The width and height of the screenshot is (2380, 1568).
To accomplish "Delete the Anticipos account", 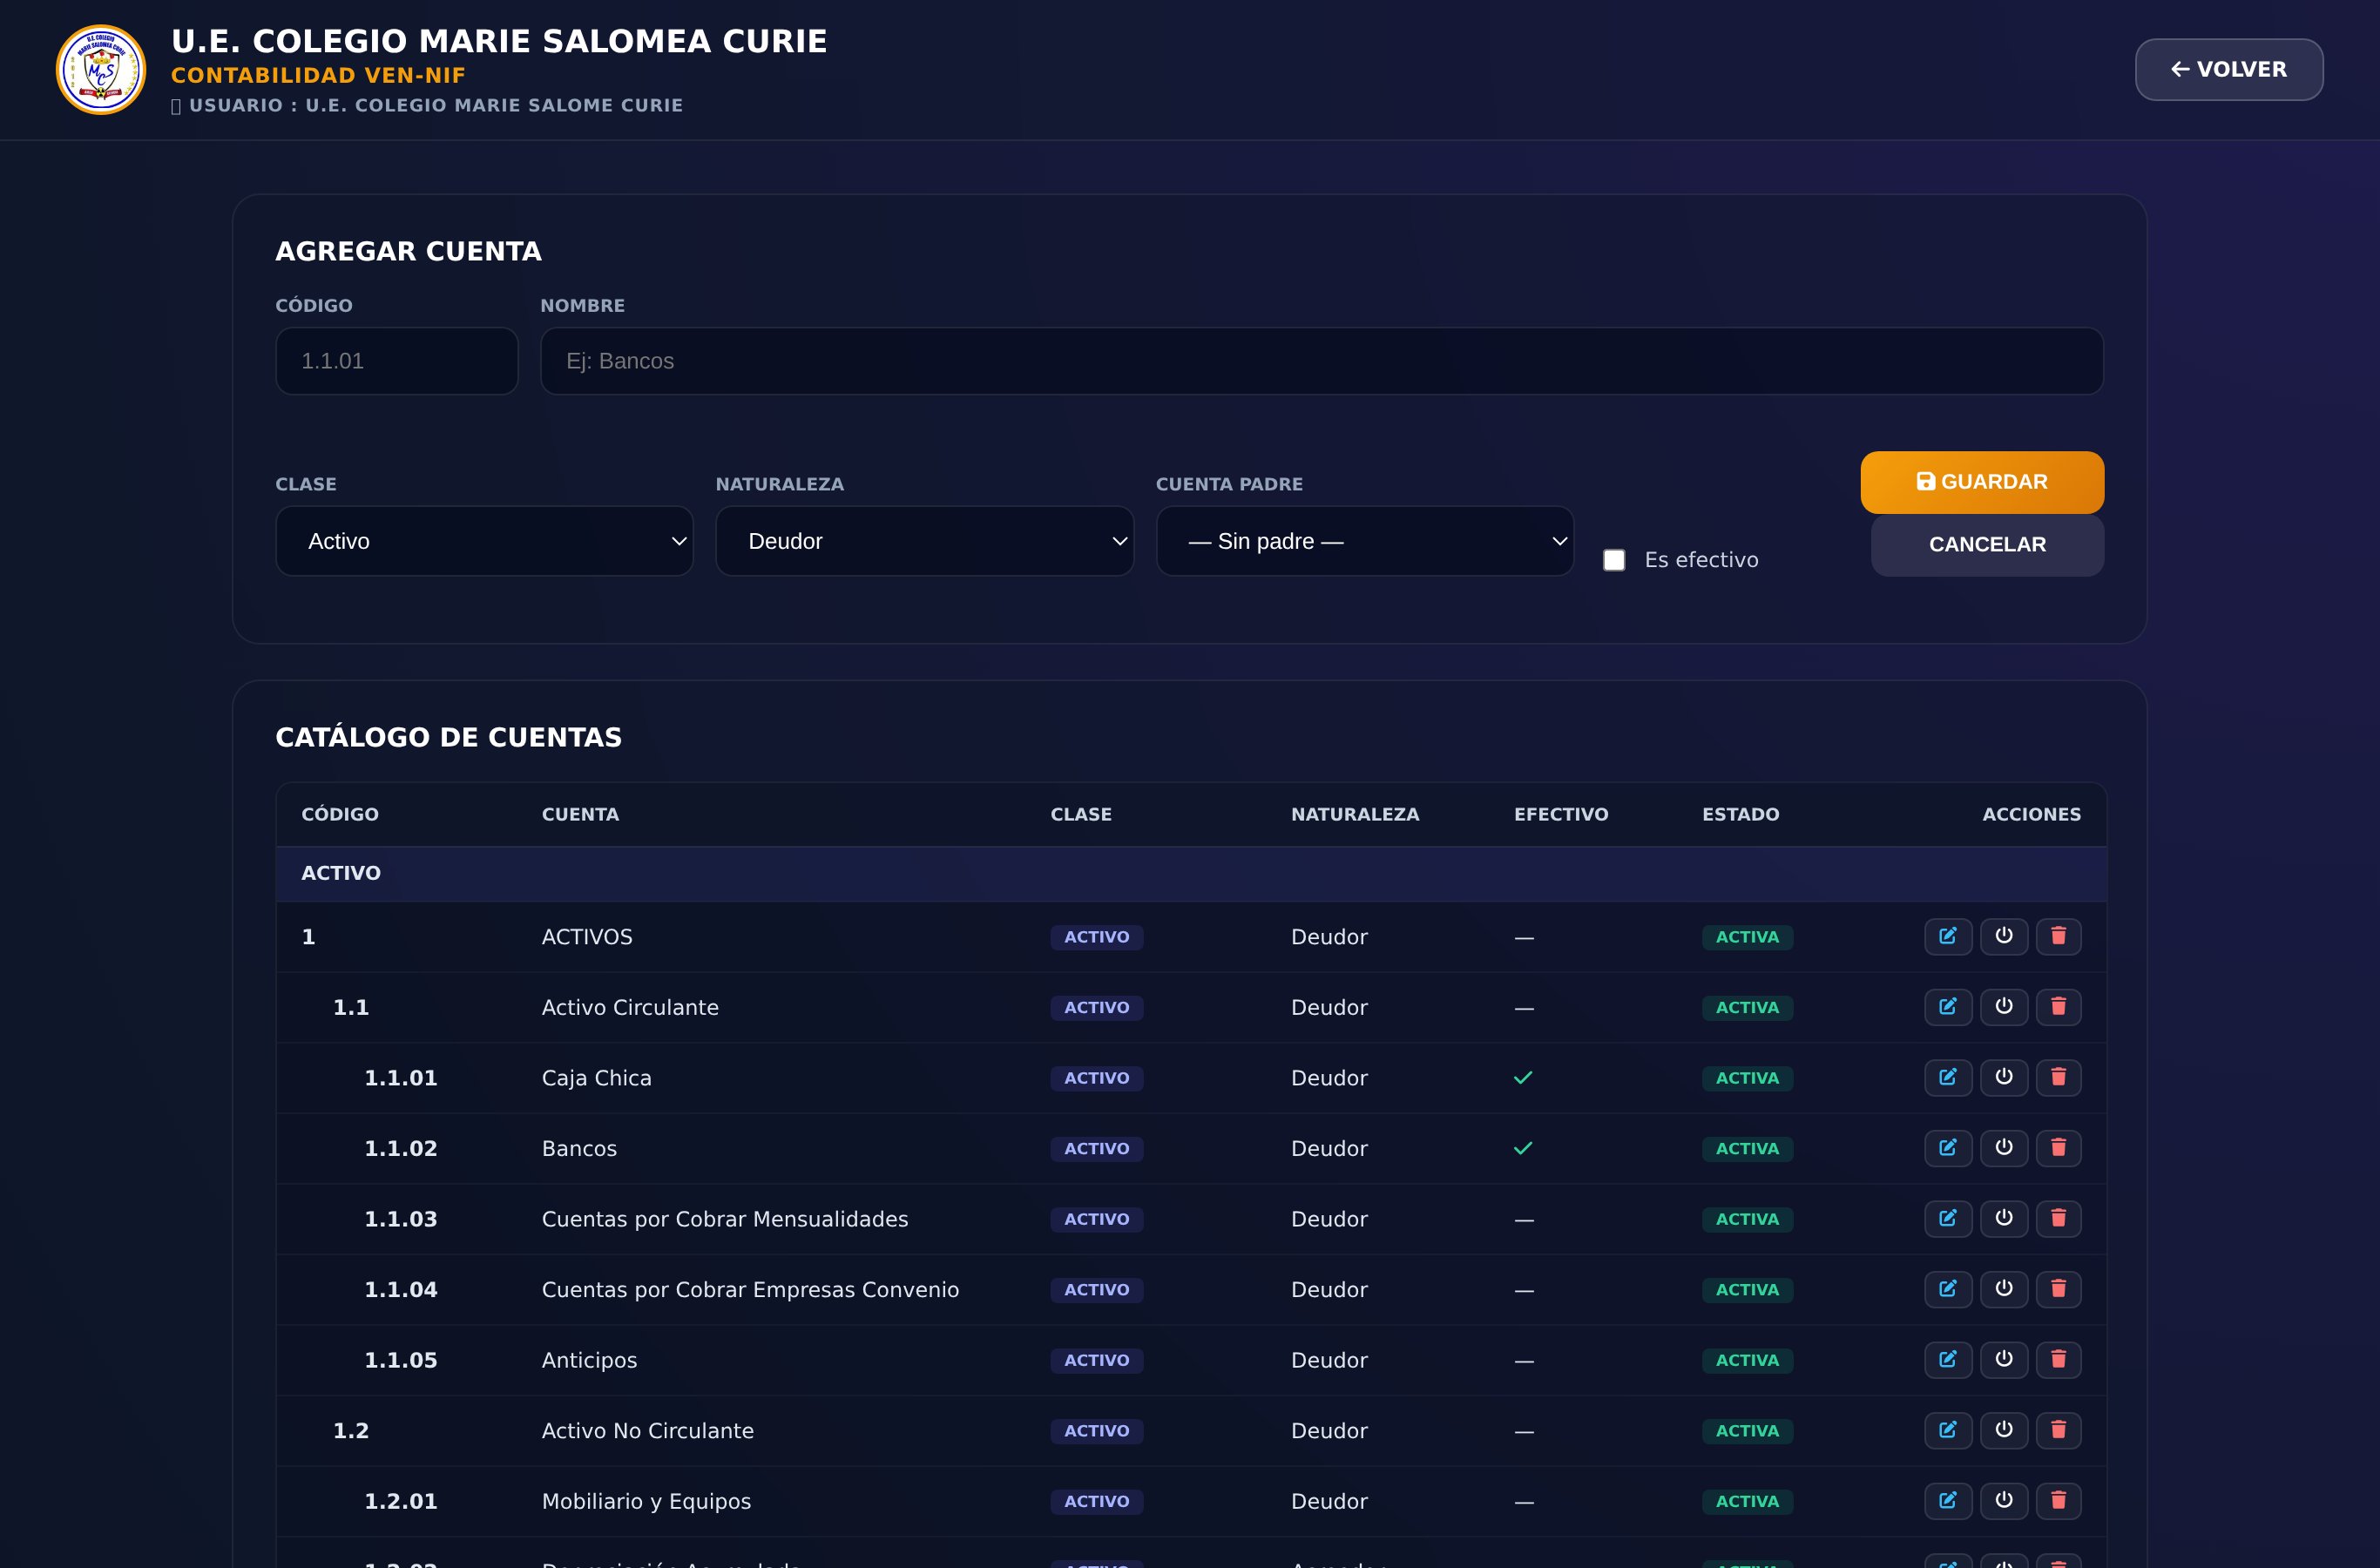I will tap(2059, 1360).
